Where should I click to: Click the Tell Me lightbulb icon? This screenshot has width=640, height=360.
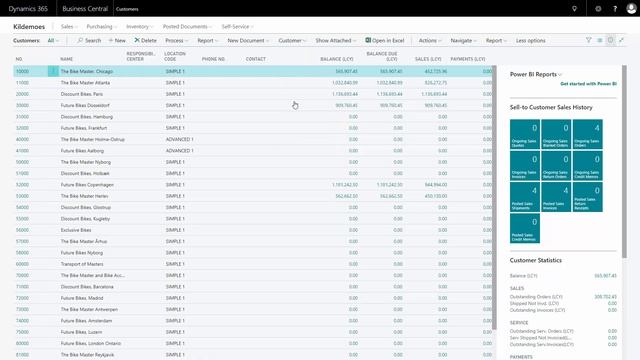pyautogui.click(x=574, y=9)
